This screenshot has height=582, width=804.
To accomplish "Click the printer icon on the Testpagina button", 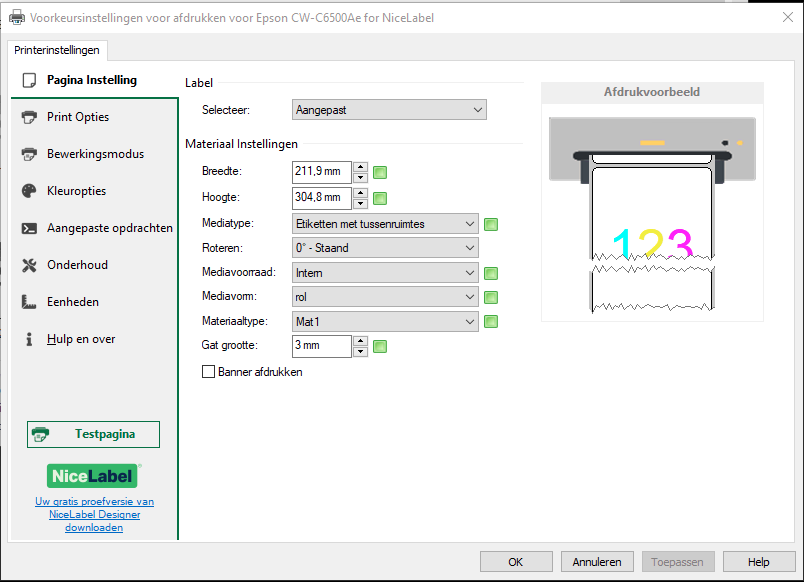I will (x=41, y=434).
